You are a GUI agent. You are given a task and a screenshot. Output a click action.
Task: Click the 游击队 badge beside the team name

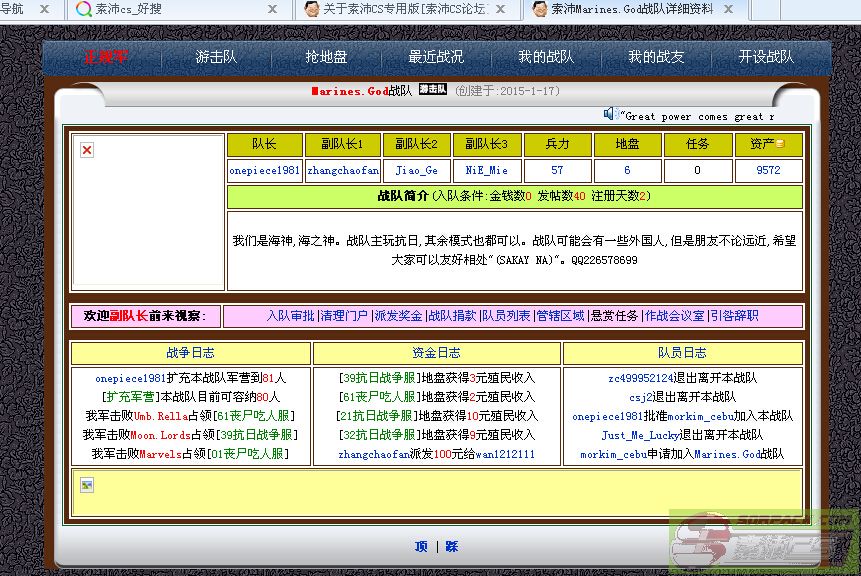tap(432, 90)
